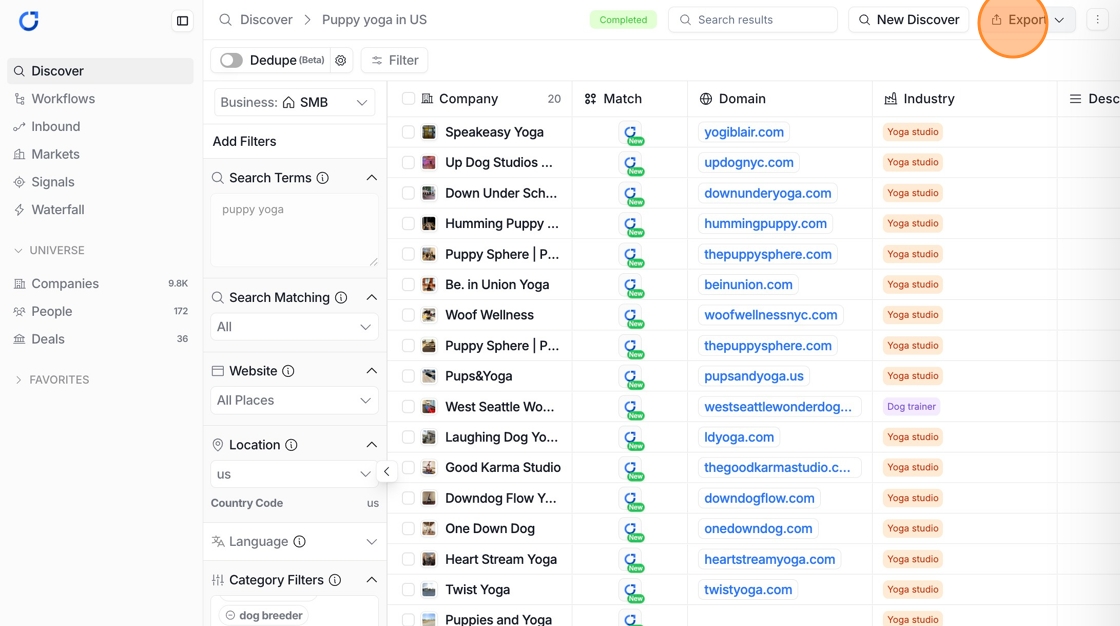Click the breadcrumb search icon
The image size is (1120, 626).
coord(225,20)
